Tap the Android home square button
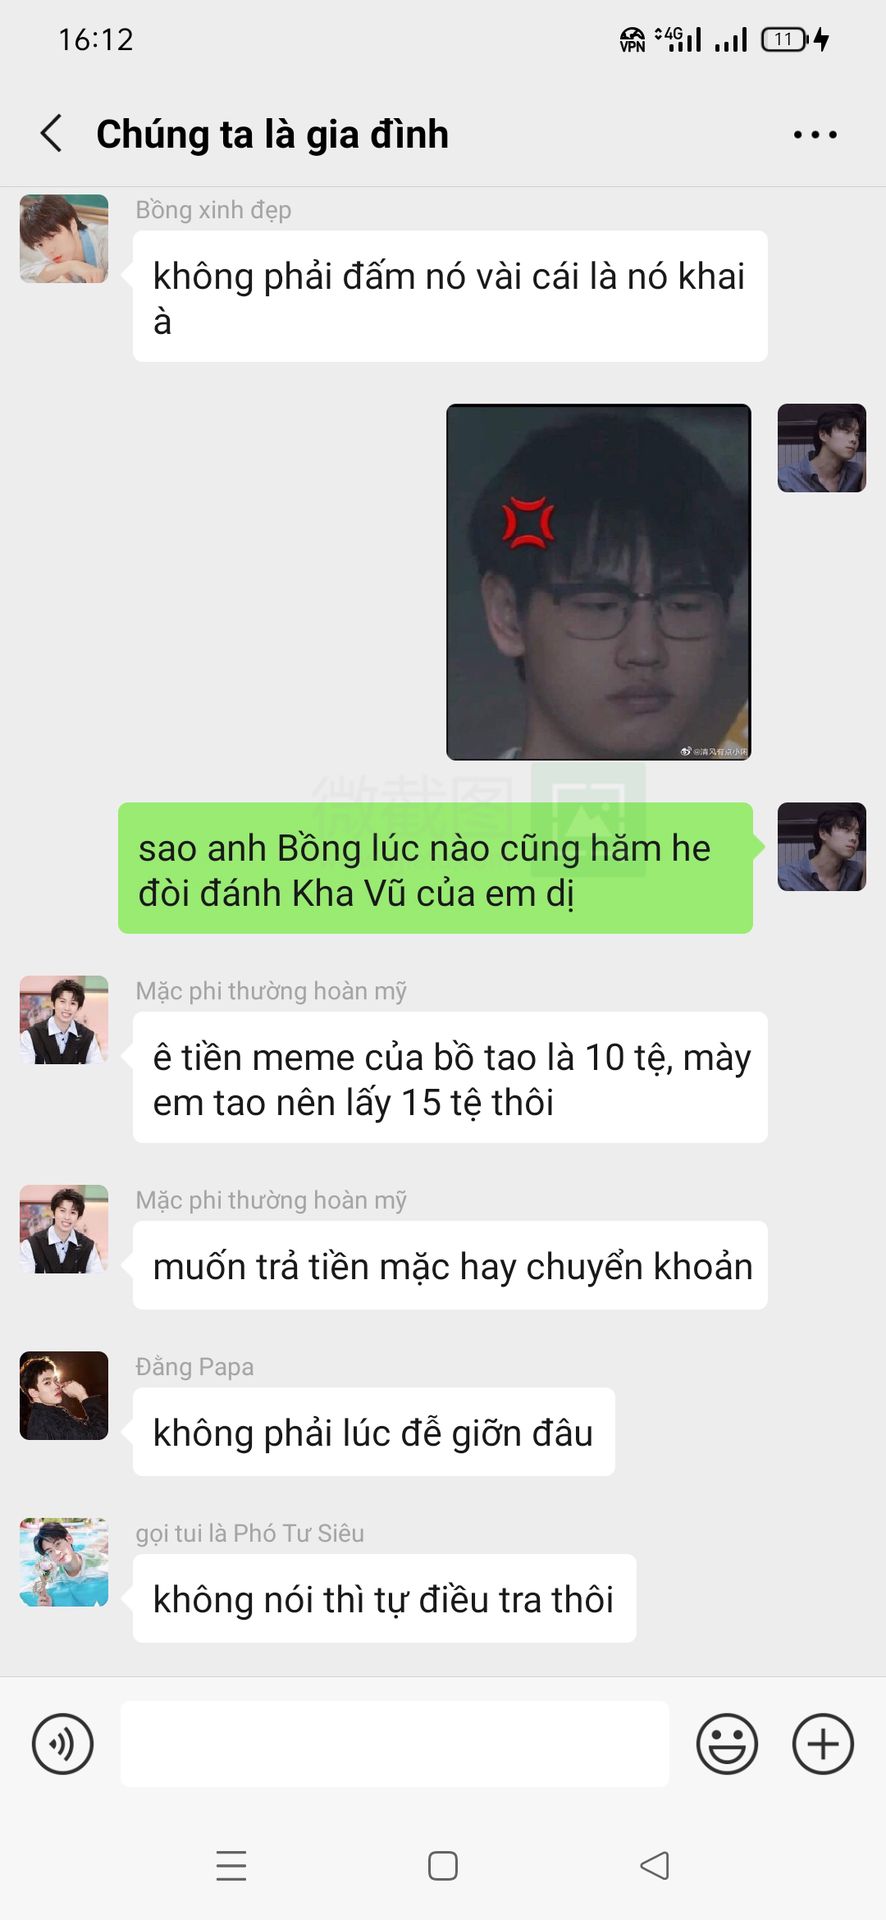Image resolution: width=886 pixels, height=1920 pixels. 443,1866
